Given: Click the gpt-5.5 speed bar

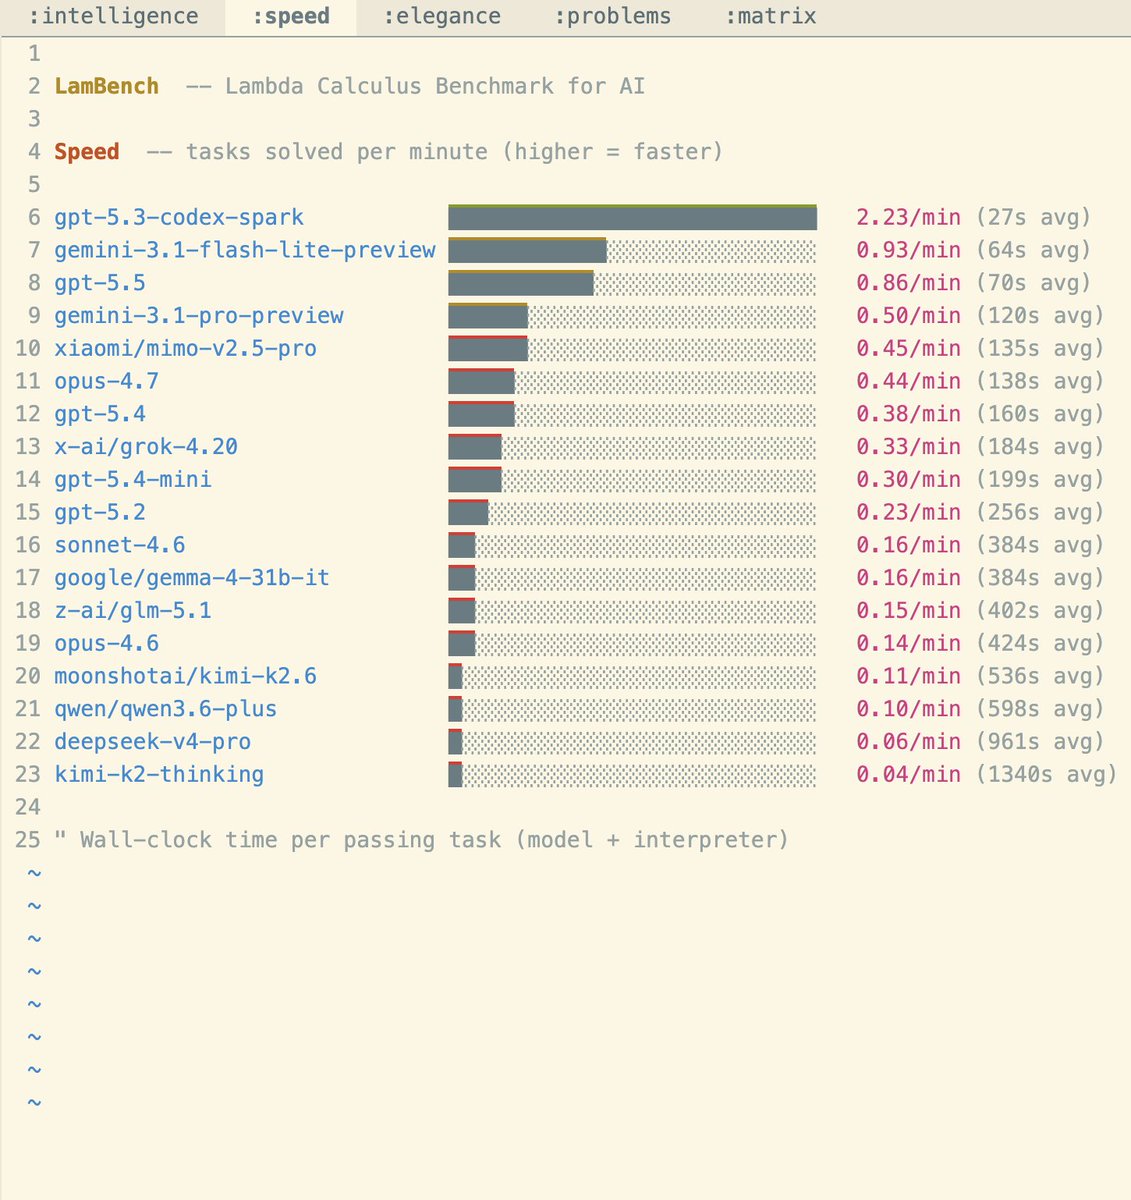Looking at the screenshot, I should coord(632,283).
